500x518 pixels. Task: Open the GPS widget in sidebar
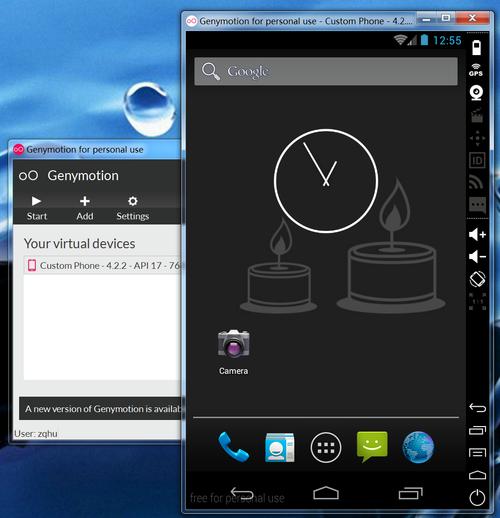coord(476,70)
